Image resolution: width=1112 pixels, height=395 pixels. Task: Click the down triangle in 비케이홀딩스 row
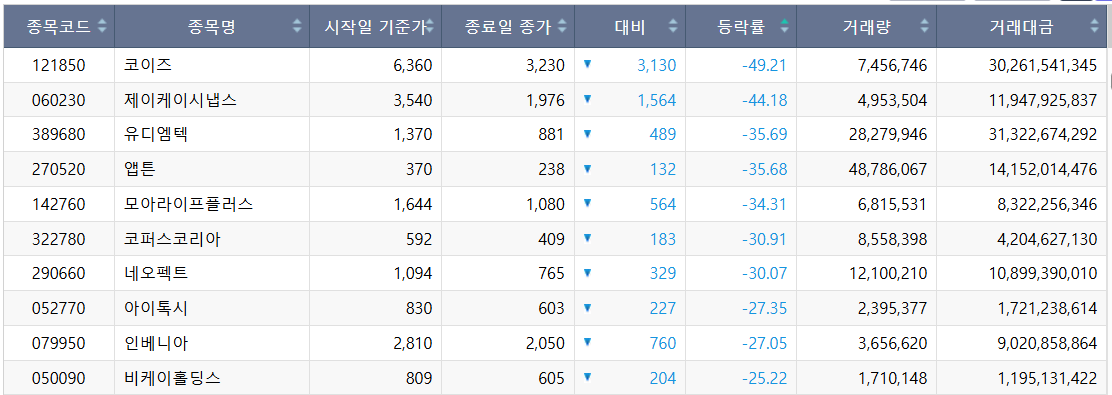587,377
